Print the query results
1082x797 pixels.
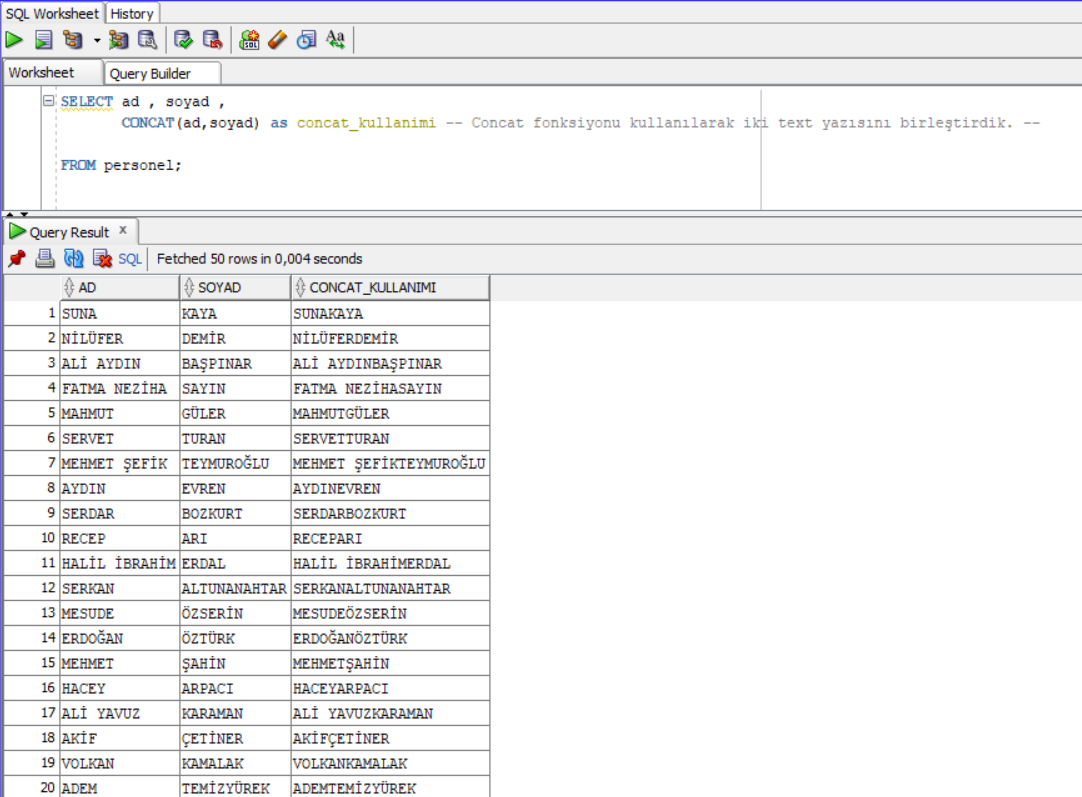click(x=44, y=258)
